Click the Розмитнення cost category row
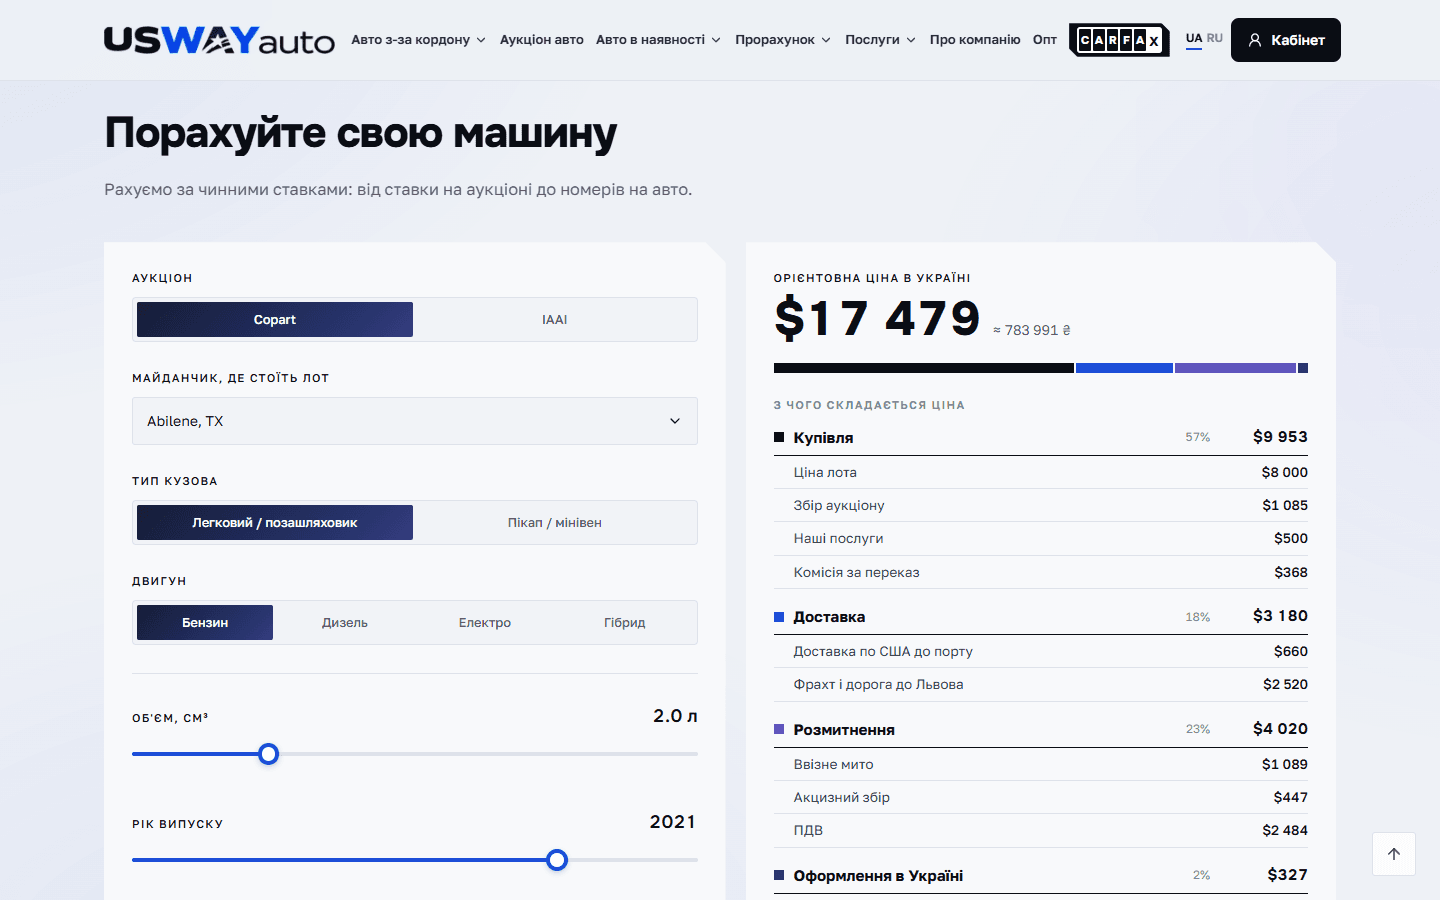This screenshot has width=1440, height=900. point(1041,729)
